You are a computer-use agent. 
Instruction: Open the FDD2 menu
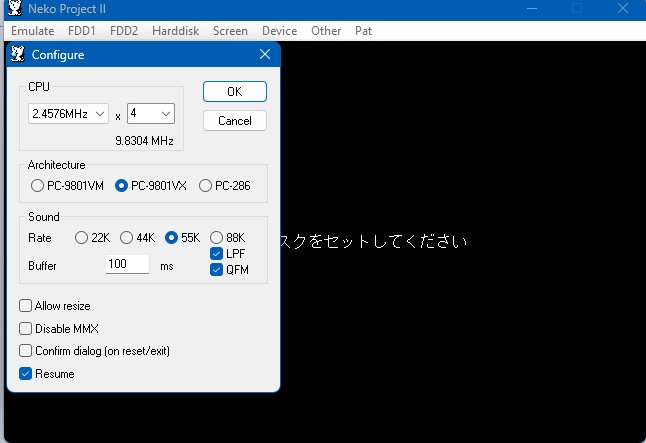click(x=124, y=31)
